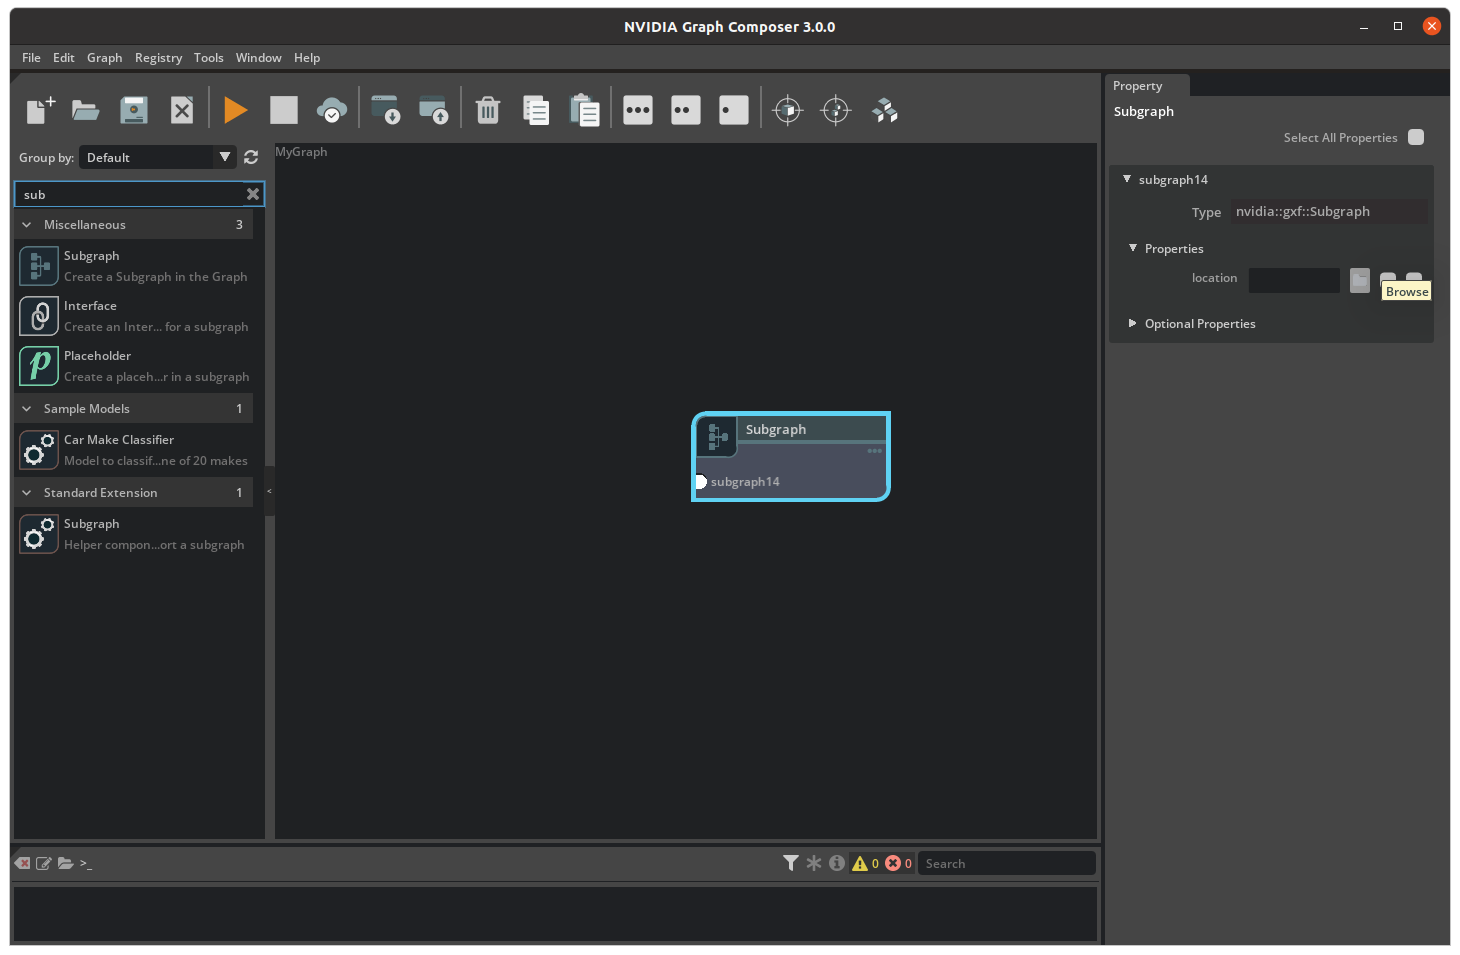The height and width of the screenshot is (955, 1460).
Task: Clear the console log
Action: [23, 863]
